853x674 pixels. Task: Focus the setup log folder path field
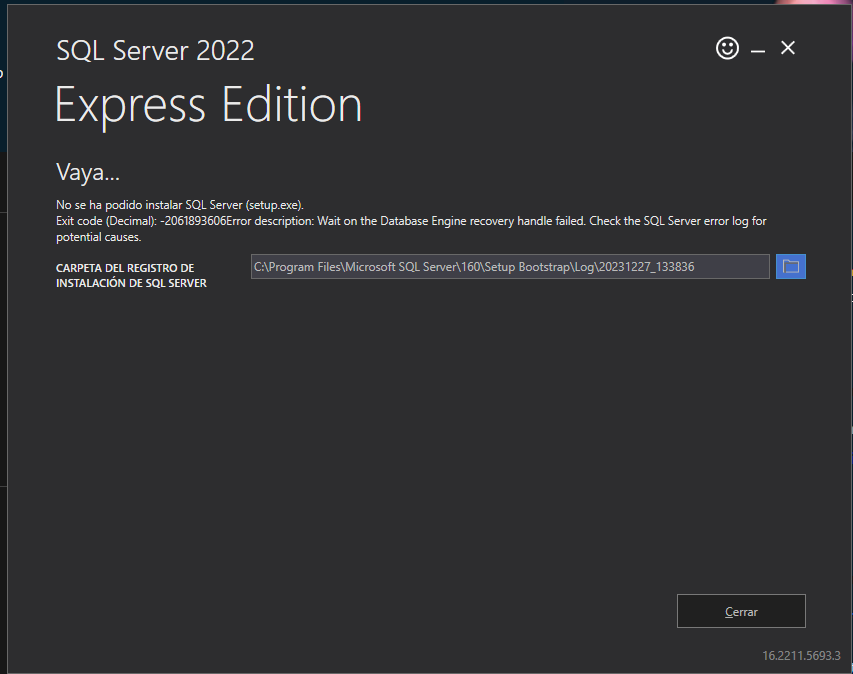click(x=510, y=267)
